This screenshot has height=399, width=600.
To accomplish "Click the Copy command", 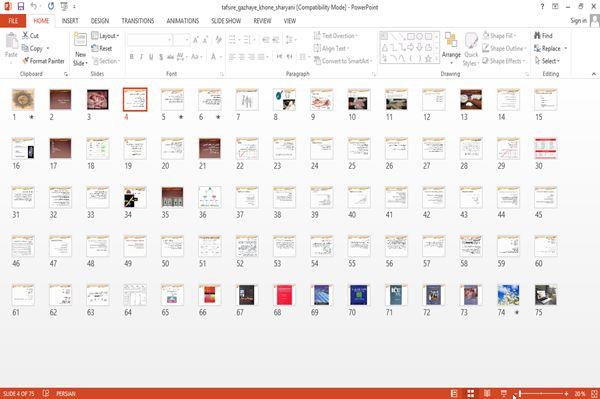I will (x=33, y=48).
